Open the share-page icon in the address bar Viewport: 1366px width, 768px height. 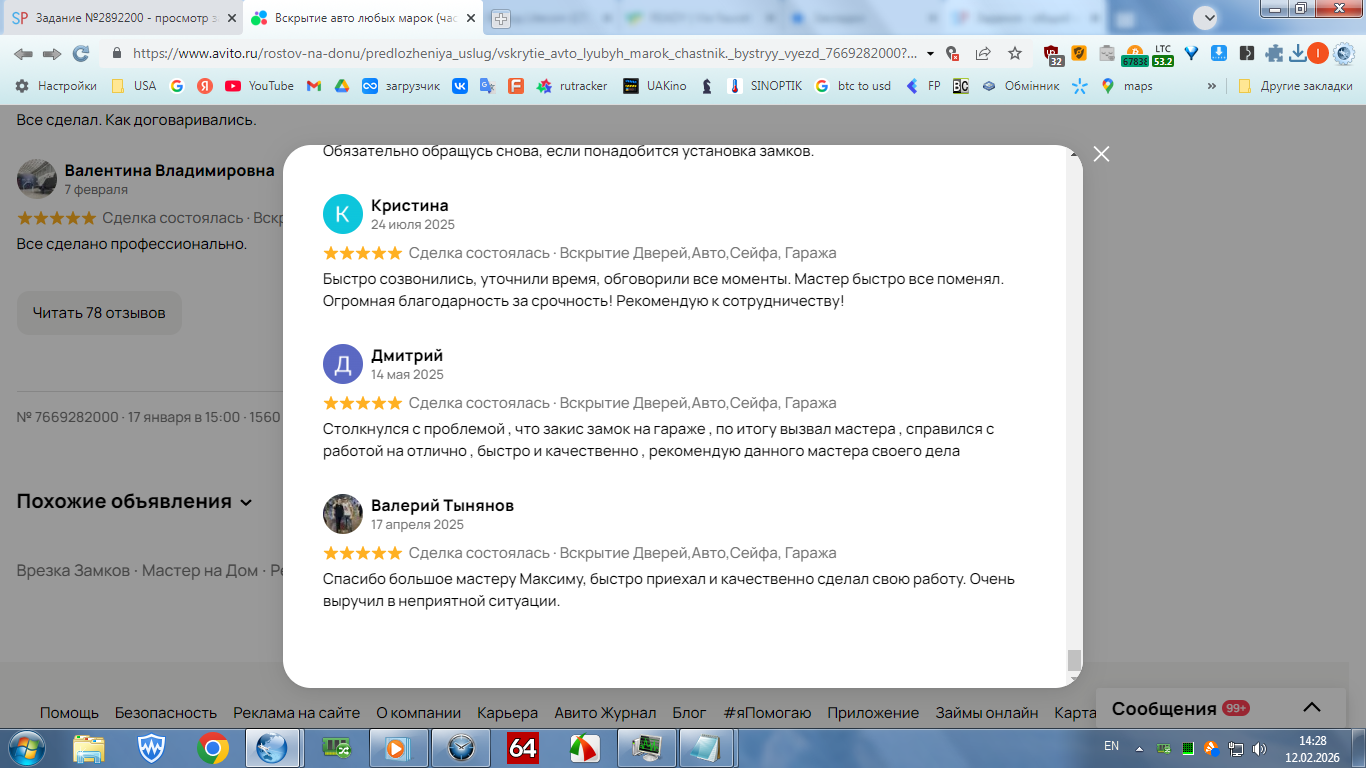(x=983, y=53)
